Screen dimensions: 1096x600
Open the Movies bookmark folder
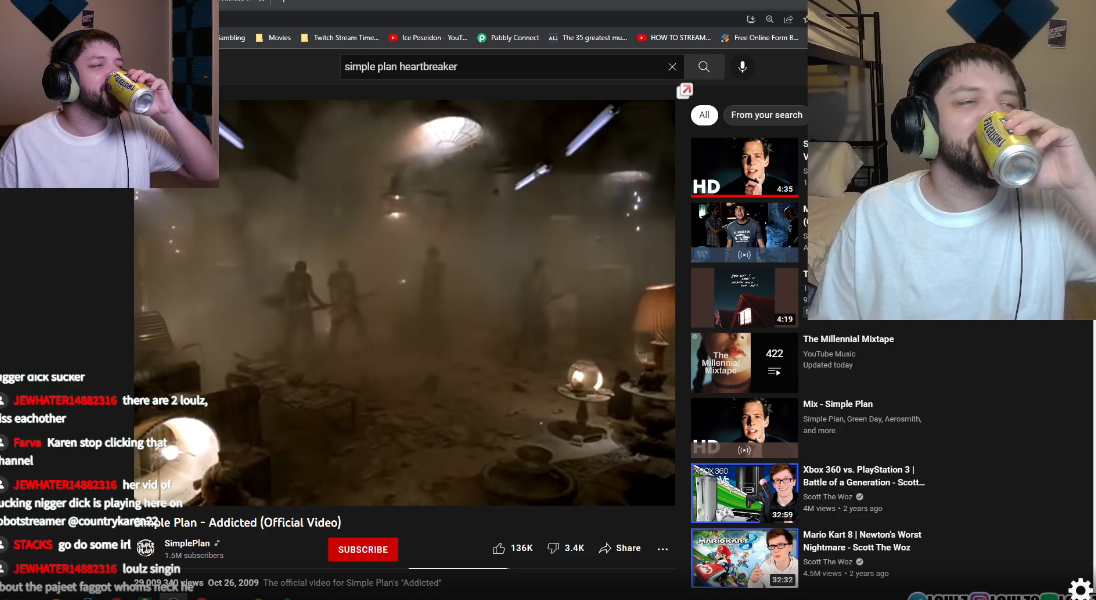pos(273,38)
